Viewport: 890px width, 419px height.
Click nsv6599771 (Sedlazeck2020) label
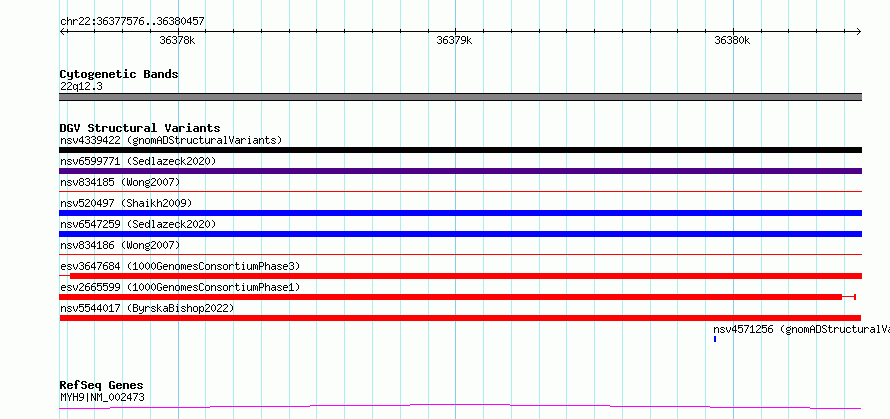[x=138, y=161]
